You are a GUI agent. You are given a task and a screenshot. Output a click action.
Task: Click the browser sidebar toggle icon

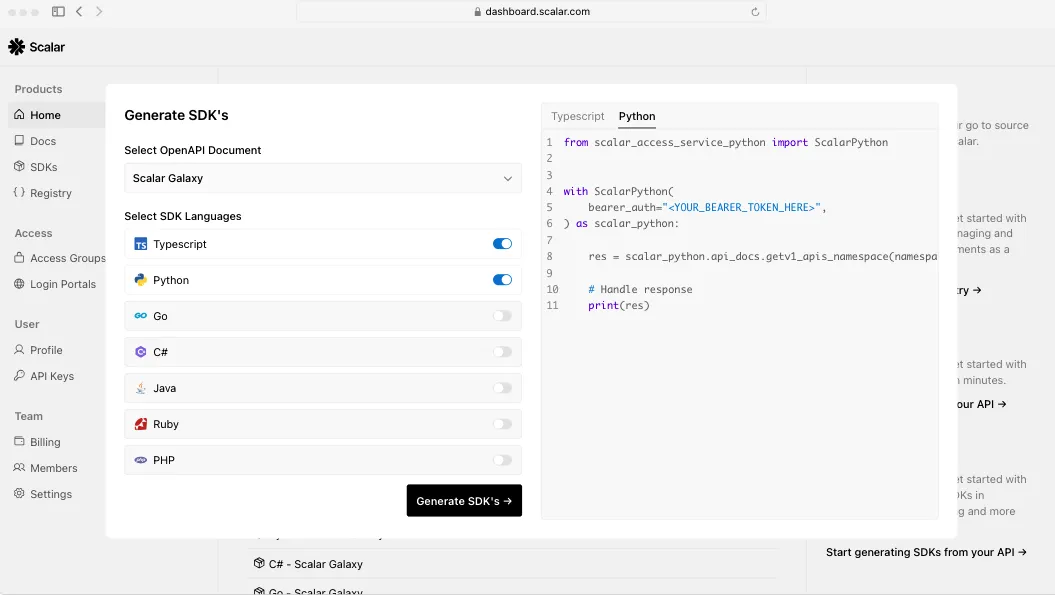58,12
